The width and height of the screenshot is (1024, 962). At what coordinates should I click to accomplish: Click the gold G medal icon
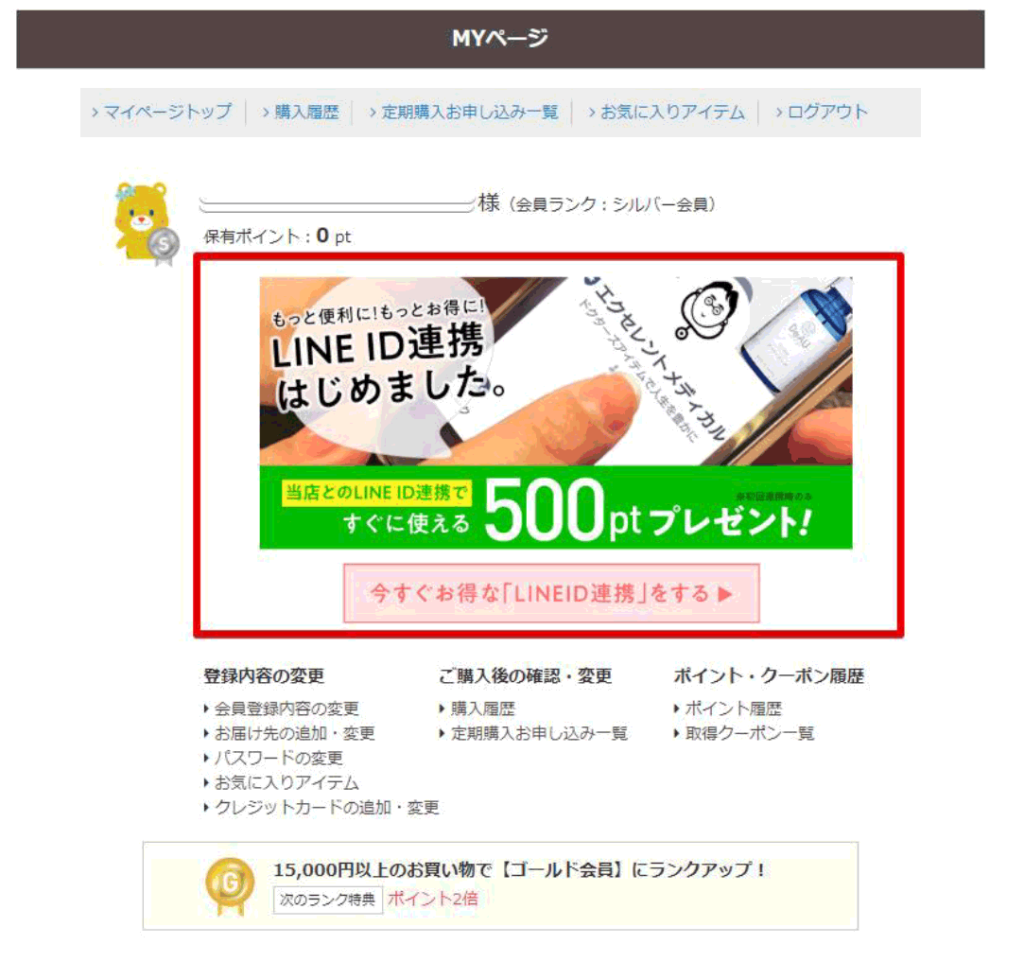tap(229, 885)
